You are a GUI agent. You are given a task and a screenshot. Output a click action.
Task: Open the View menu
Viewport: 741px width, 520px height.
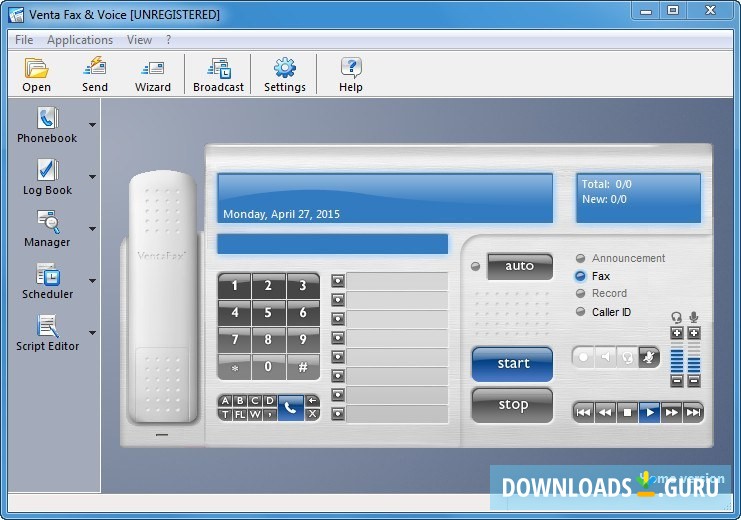click(x=139, y=40)
